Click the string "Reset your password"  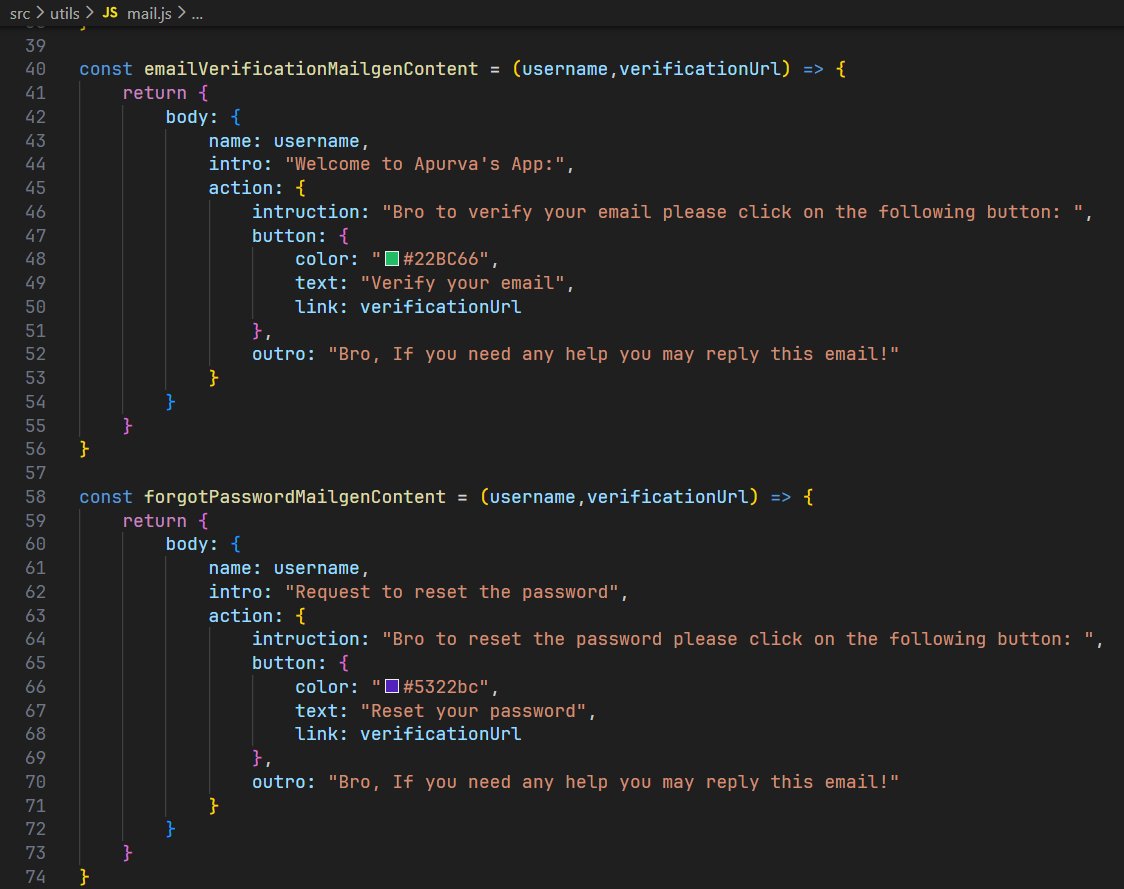tap(473, 711)
